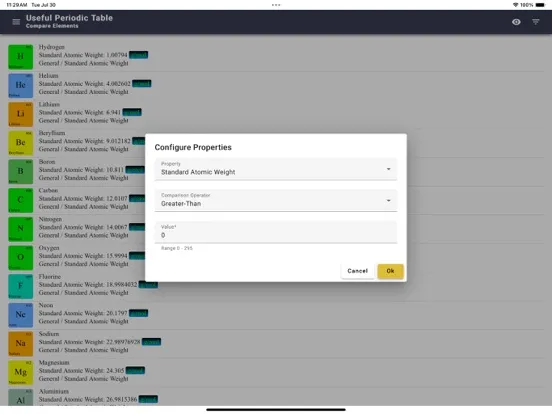Click the unit badge beside Neon's weight

(x=138, y=313)
